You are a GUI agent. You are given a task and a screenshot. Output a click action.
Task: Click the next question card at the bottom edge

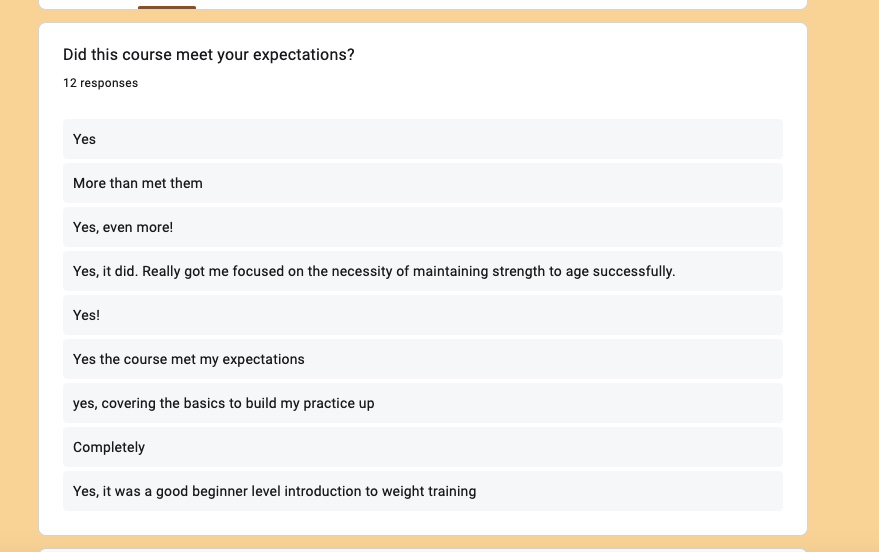423,550
